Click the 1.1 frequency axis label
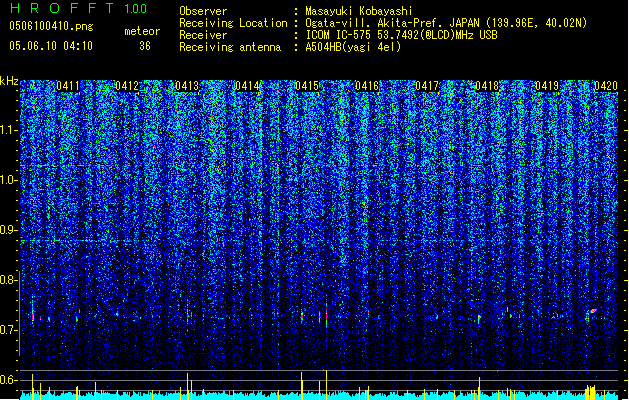The image size is (629, 400). click(x=8, y=130)
